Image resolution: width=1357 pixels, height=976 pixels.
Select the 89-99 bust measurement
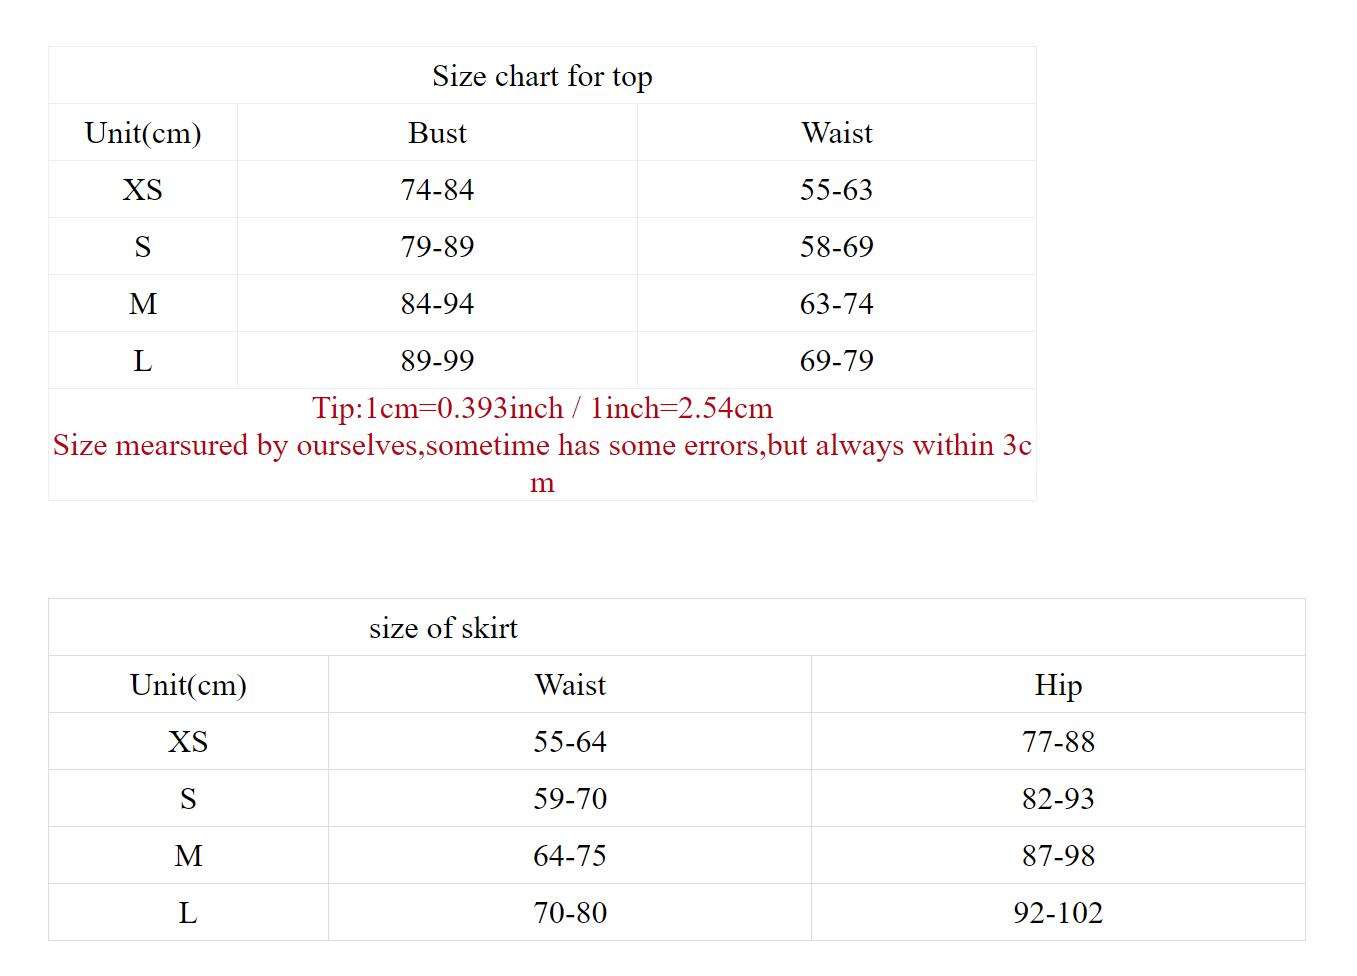[x=437, y=361]
